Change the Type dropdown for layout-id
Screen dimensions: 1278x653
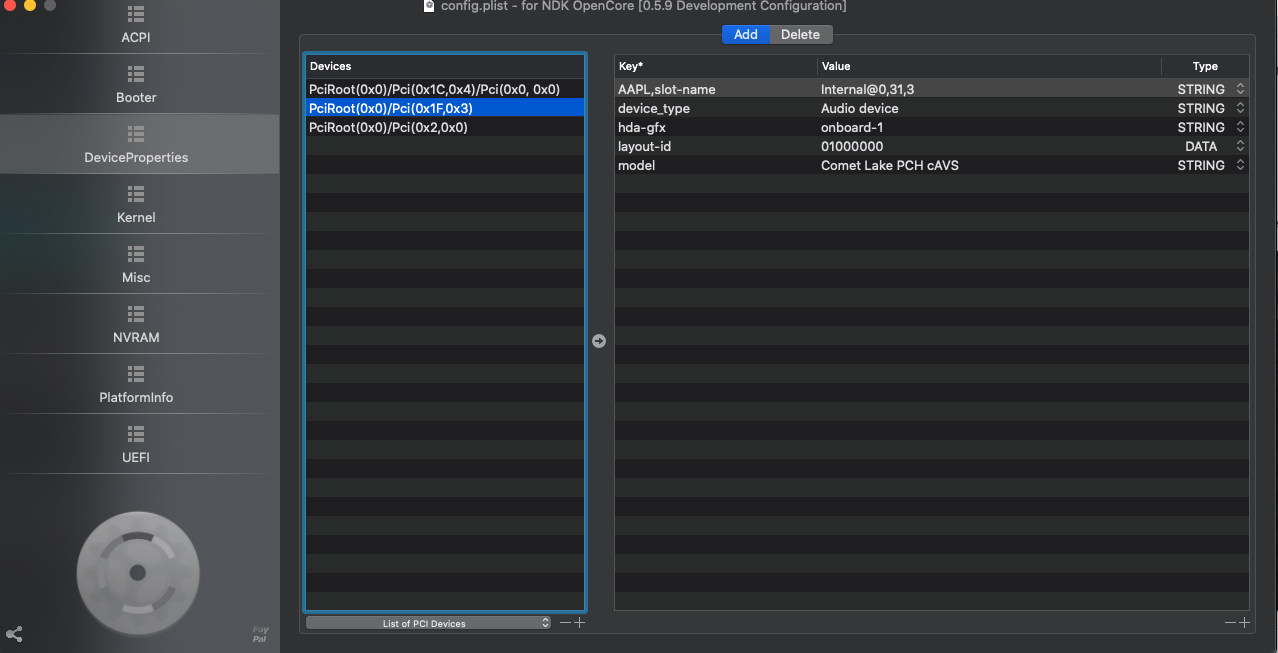[1240, 146]
